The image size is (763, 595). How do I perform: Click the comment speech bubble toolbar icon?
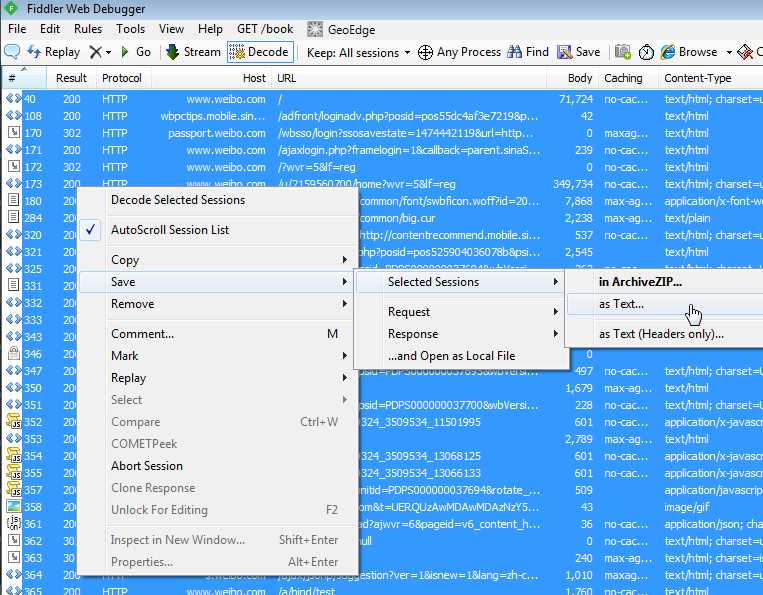coord(12,52)
